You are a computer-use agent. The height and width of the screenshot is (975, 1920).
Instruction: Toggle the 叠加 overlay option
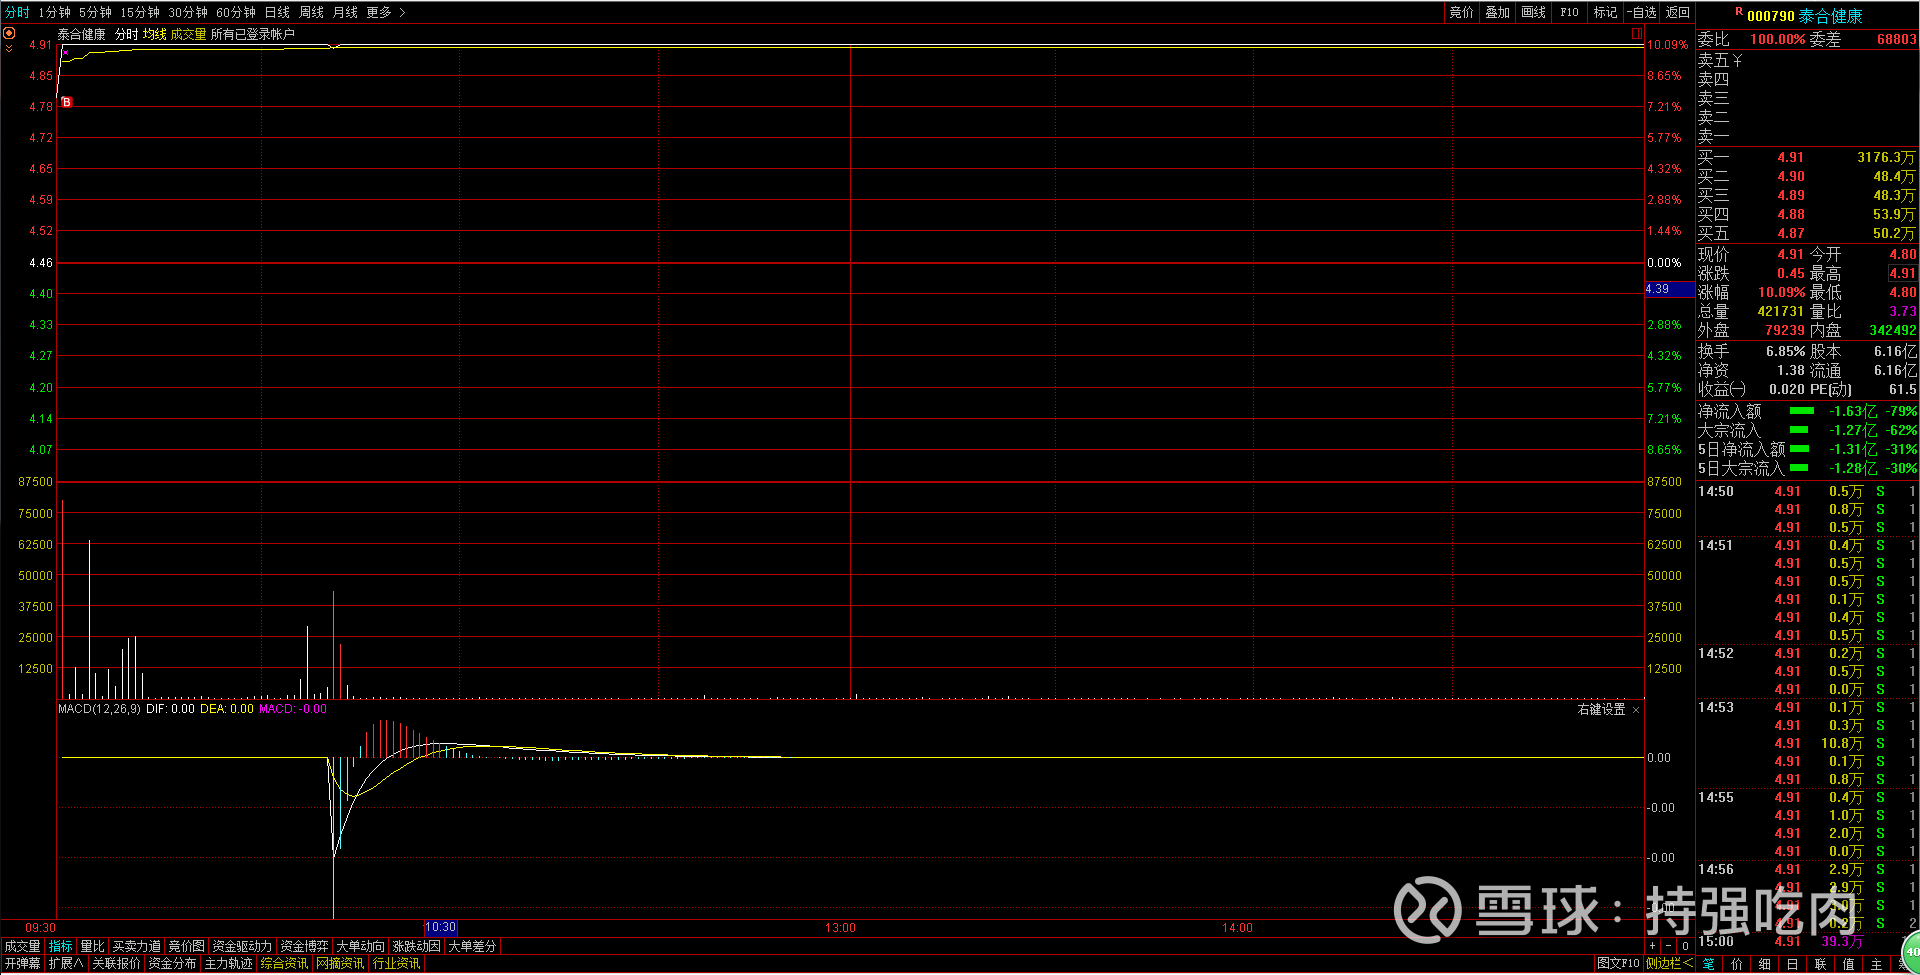click(x=1497, y=12)
